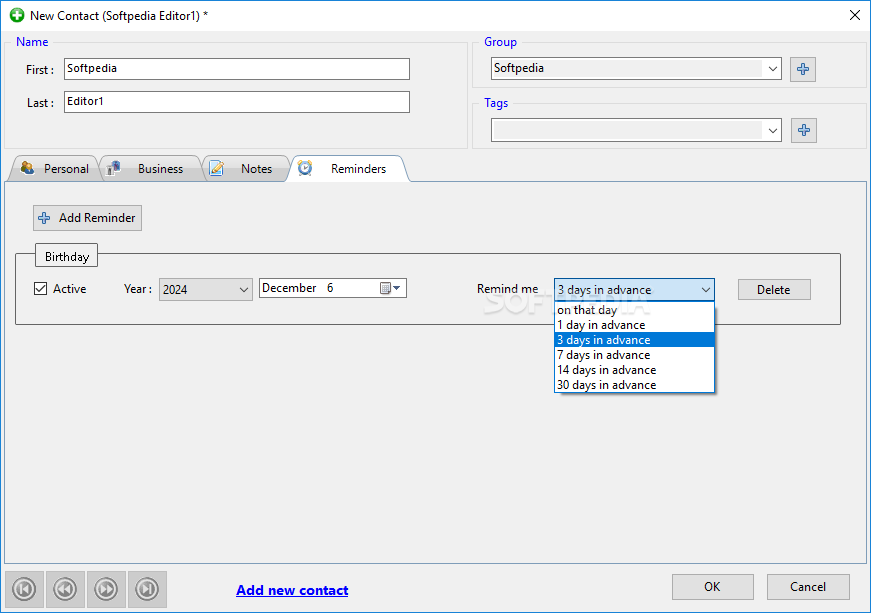This screenshot has height=613, width=871.
Task: Delete the Birthday reminder
Action: pyautogui.click(x=774, y=290)
